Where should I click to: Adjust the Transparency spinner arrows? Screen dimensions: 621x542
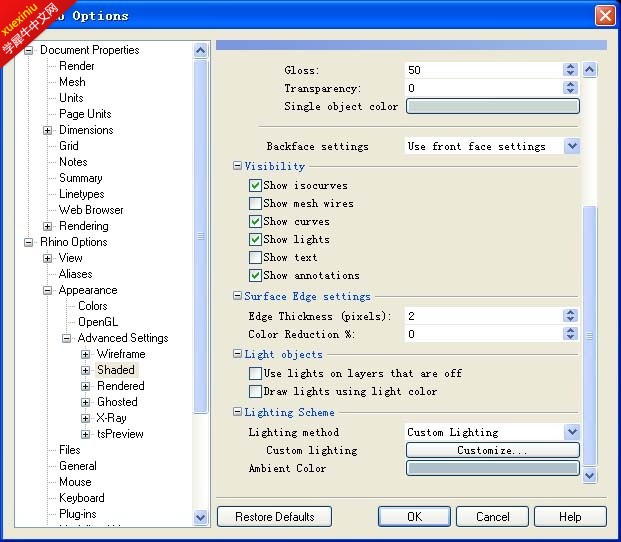pyautogui.click(x=570, y=88)
